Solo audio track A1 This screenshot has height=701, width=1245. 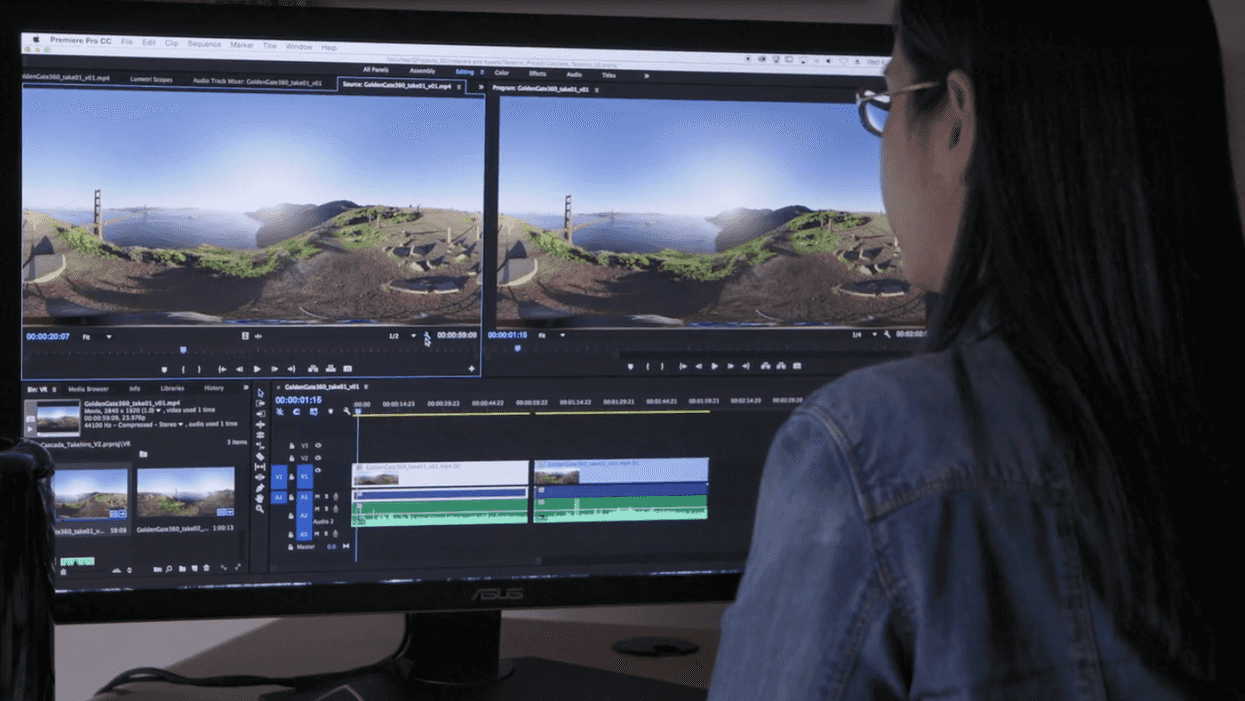coord(327,497)
